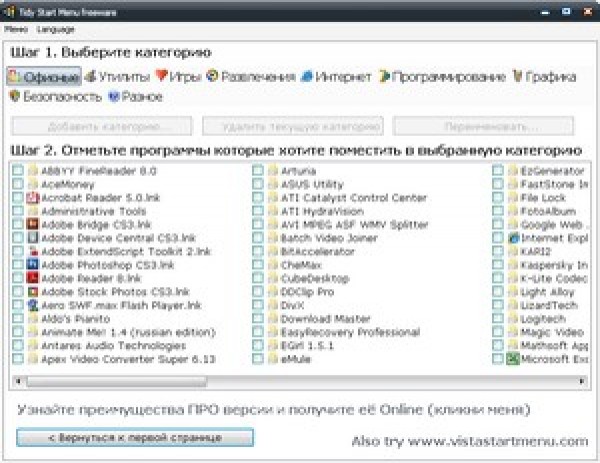Select the LizardTech entry text

(x=549, y=305)
